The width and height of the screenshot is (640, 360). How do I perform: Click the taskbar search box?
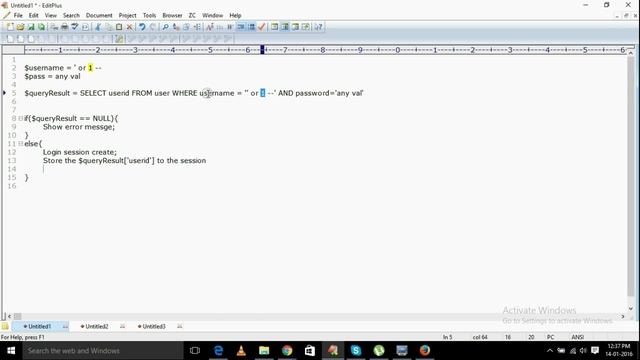[103, 351]
